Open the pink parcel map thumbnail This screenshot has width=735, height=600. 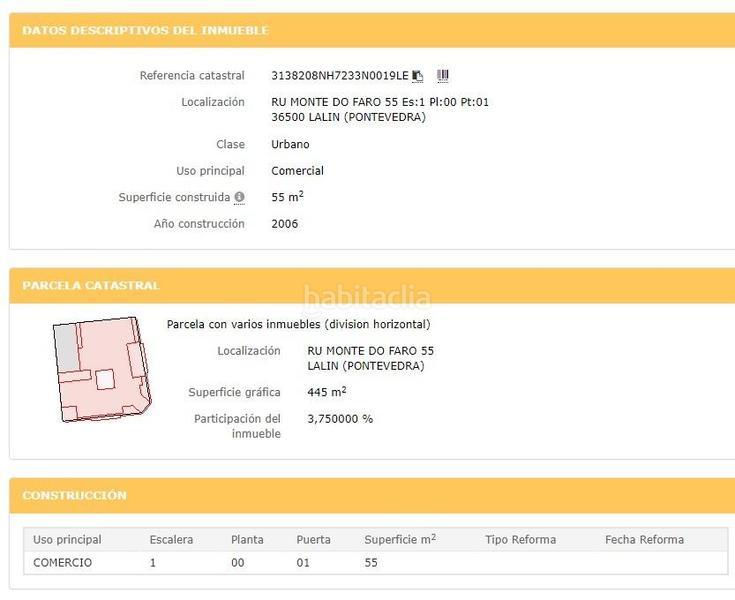click(x=100, y=369)
